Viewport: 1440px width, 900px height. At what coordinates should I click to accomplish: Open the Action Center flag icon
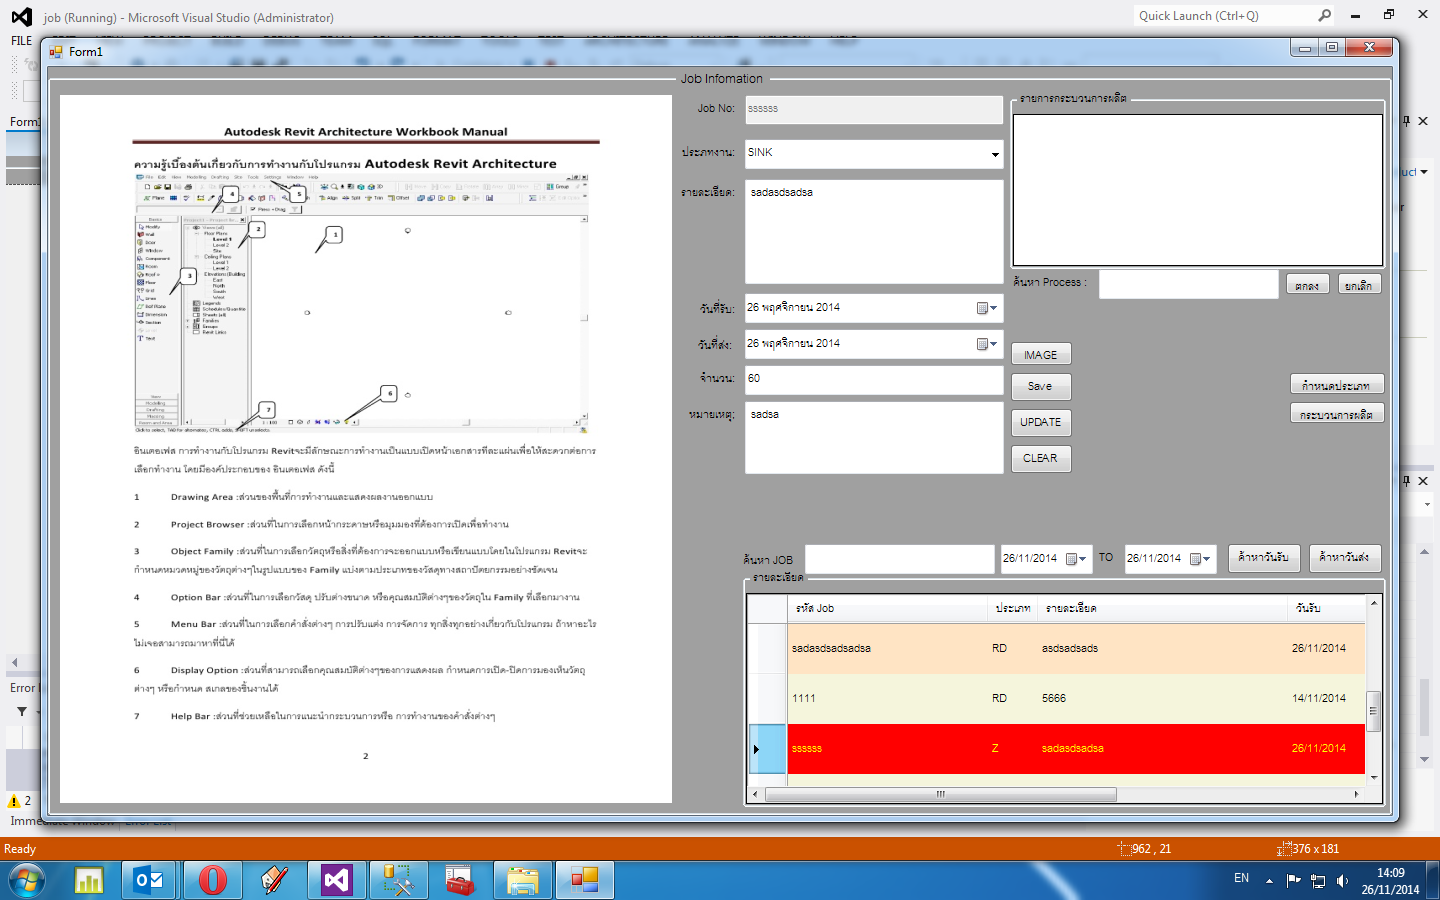click(x=1293, y=881)
